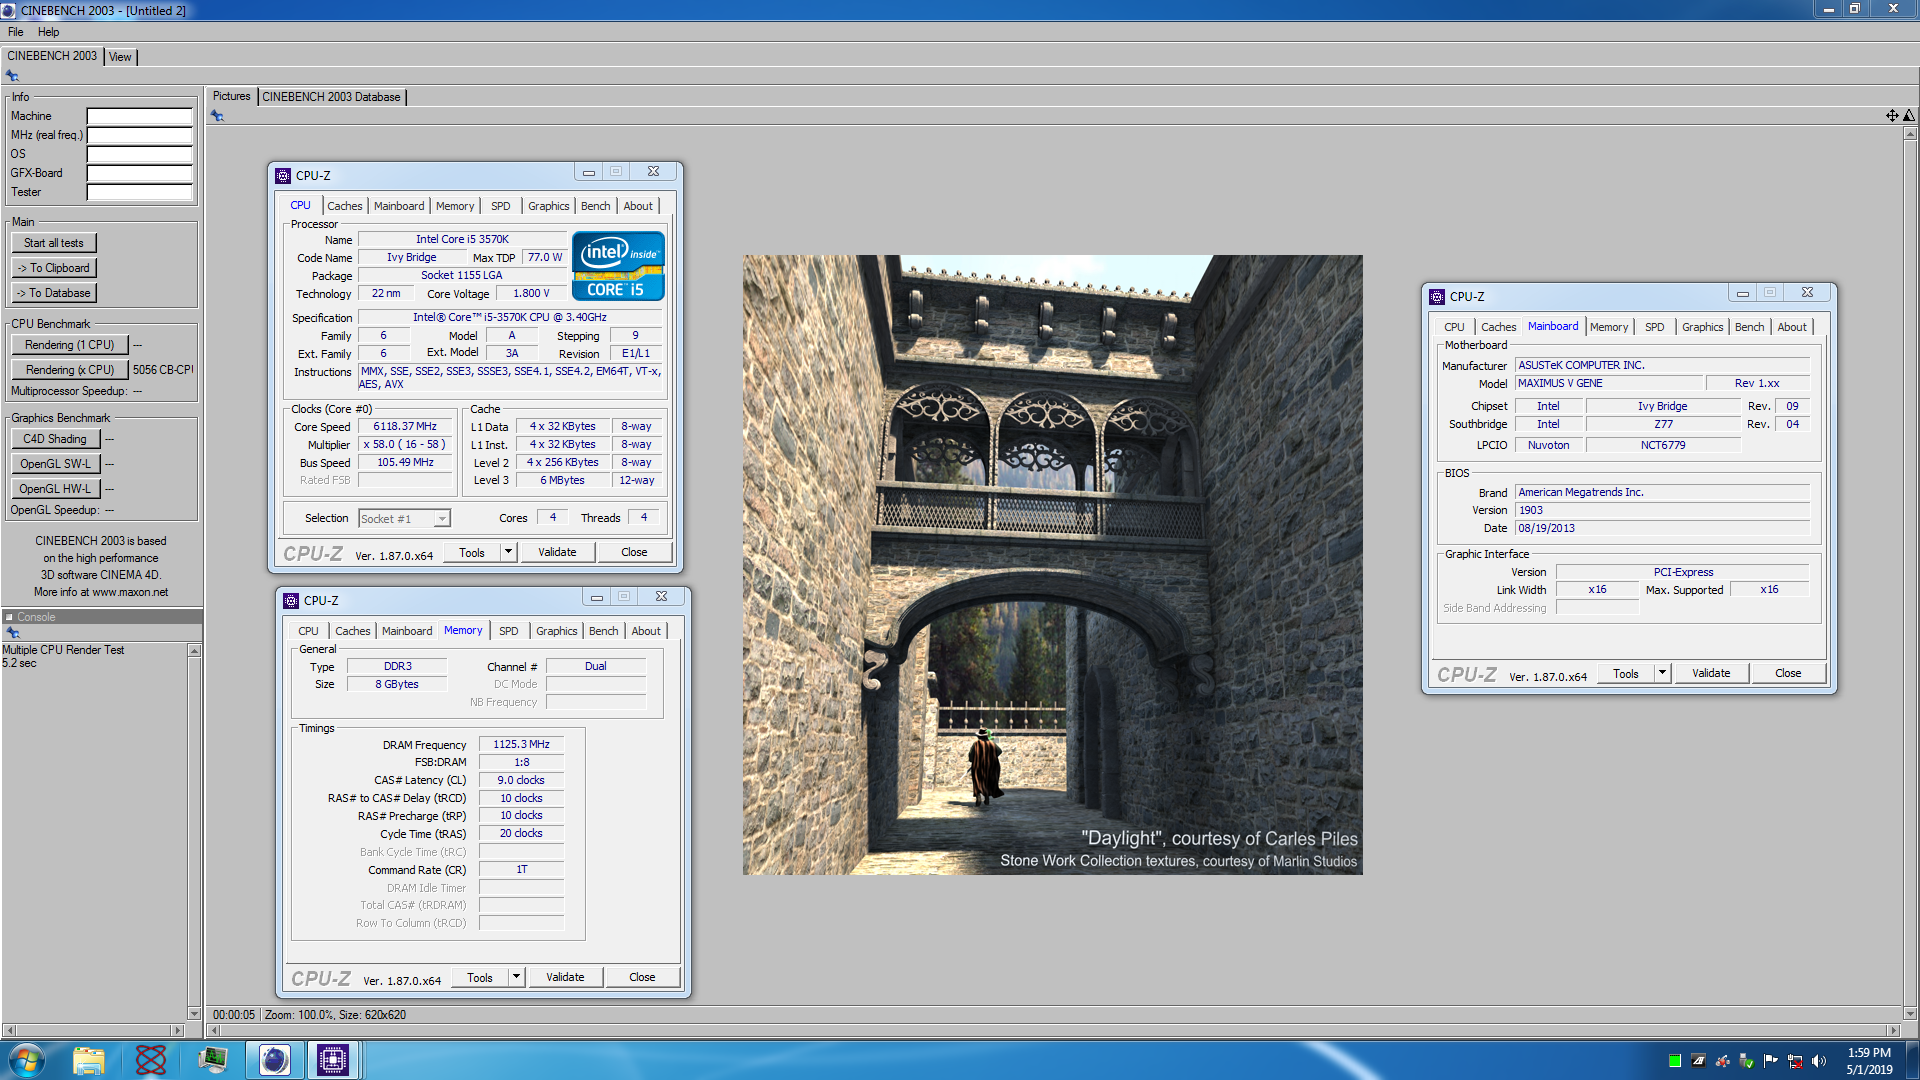Viewport: 1920px width, 1080px height.
Task: Click picture area vertical scrollbar up arrow
Action: [x=1910, y=133]
